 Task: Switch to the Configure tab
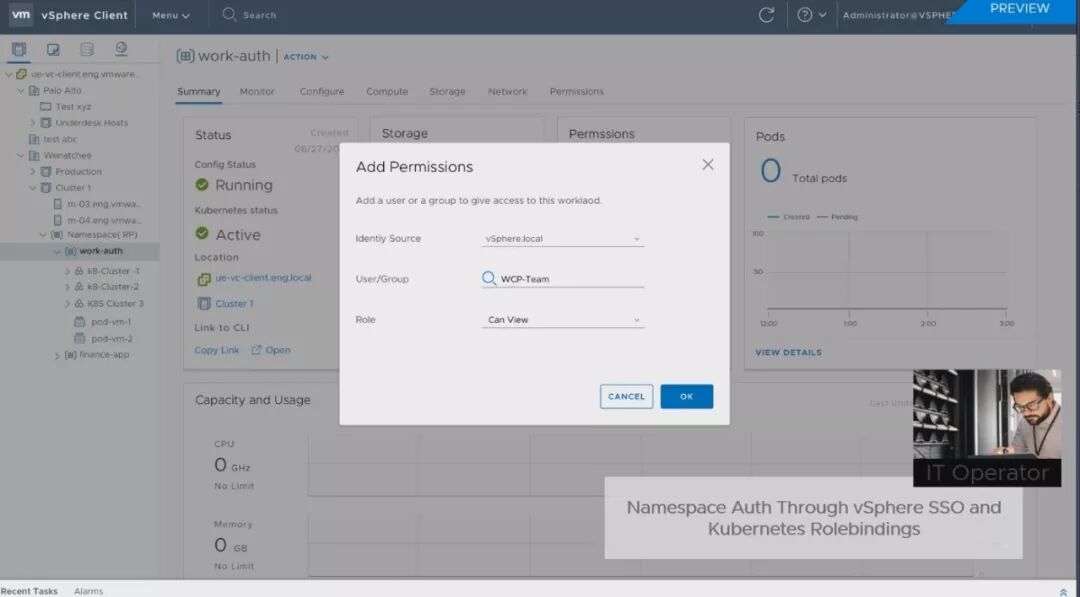tap(322, 92)
